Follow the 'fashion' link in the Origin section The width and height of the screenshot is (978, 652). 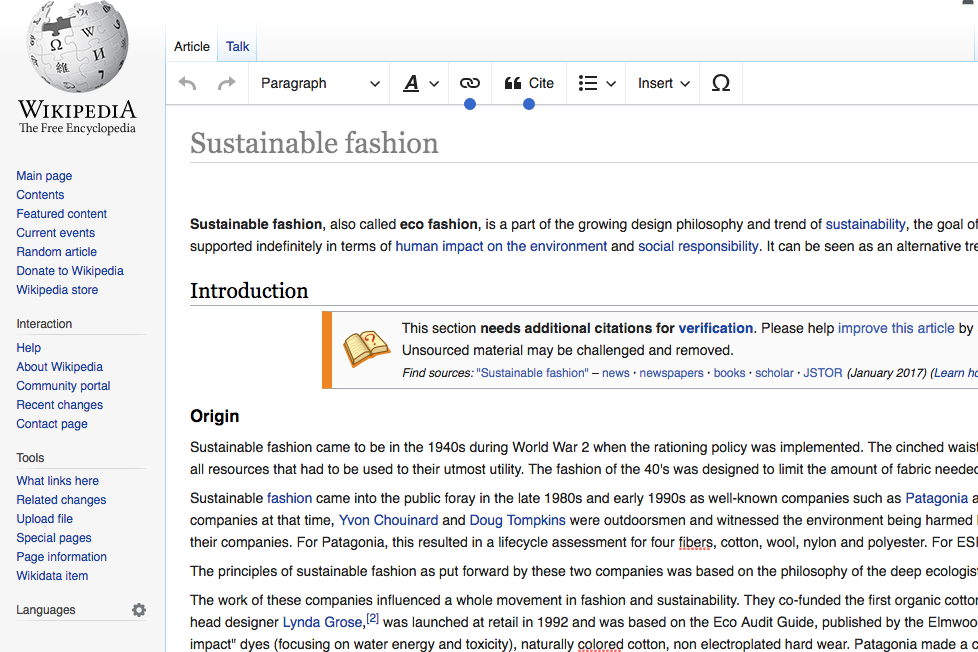(x=289, y=499)
